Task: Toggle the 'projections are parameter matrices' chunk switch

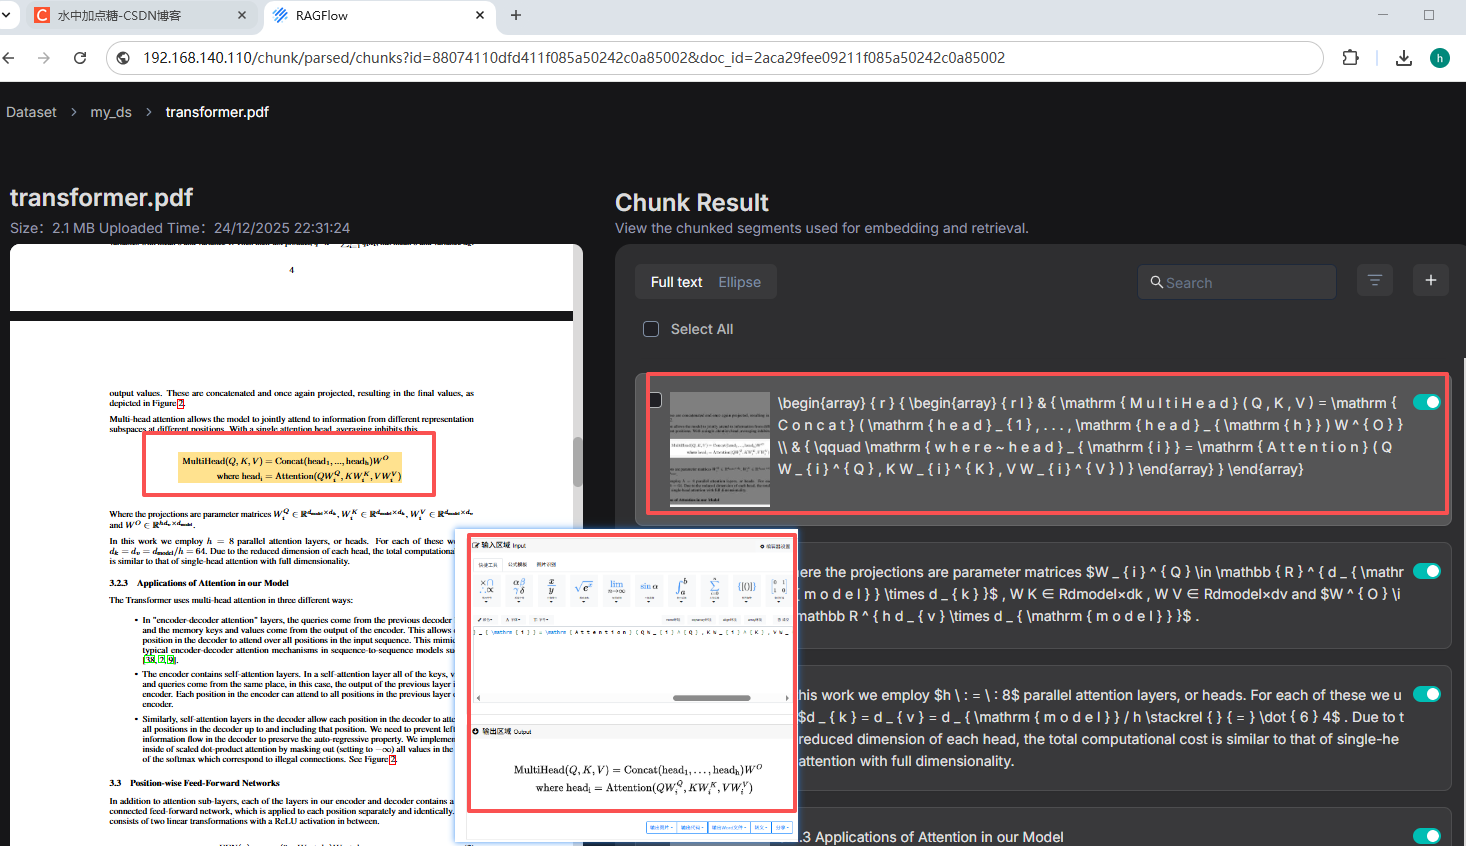Action: (x=1427, y=571)
